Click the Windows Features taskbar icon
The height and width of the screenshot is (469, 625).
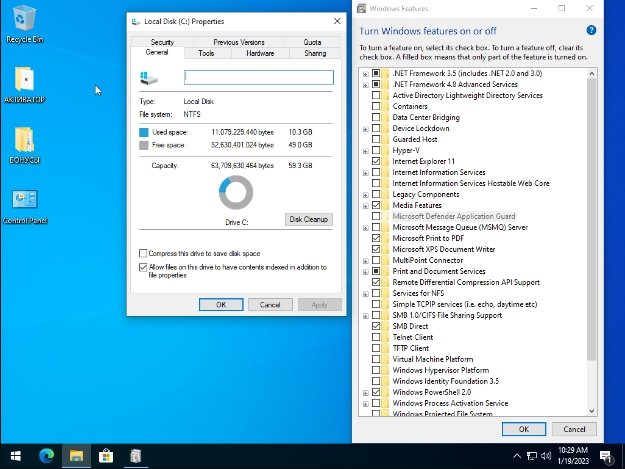136,456
